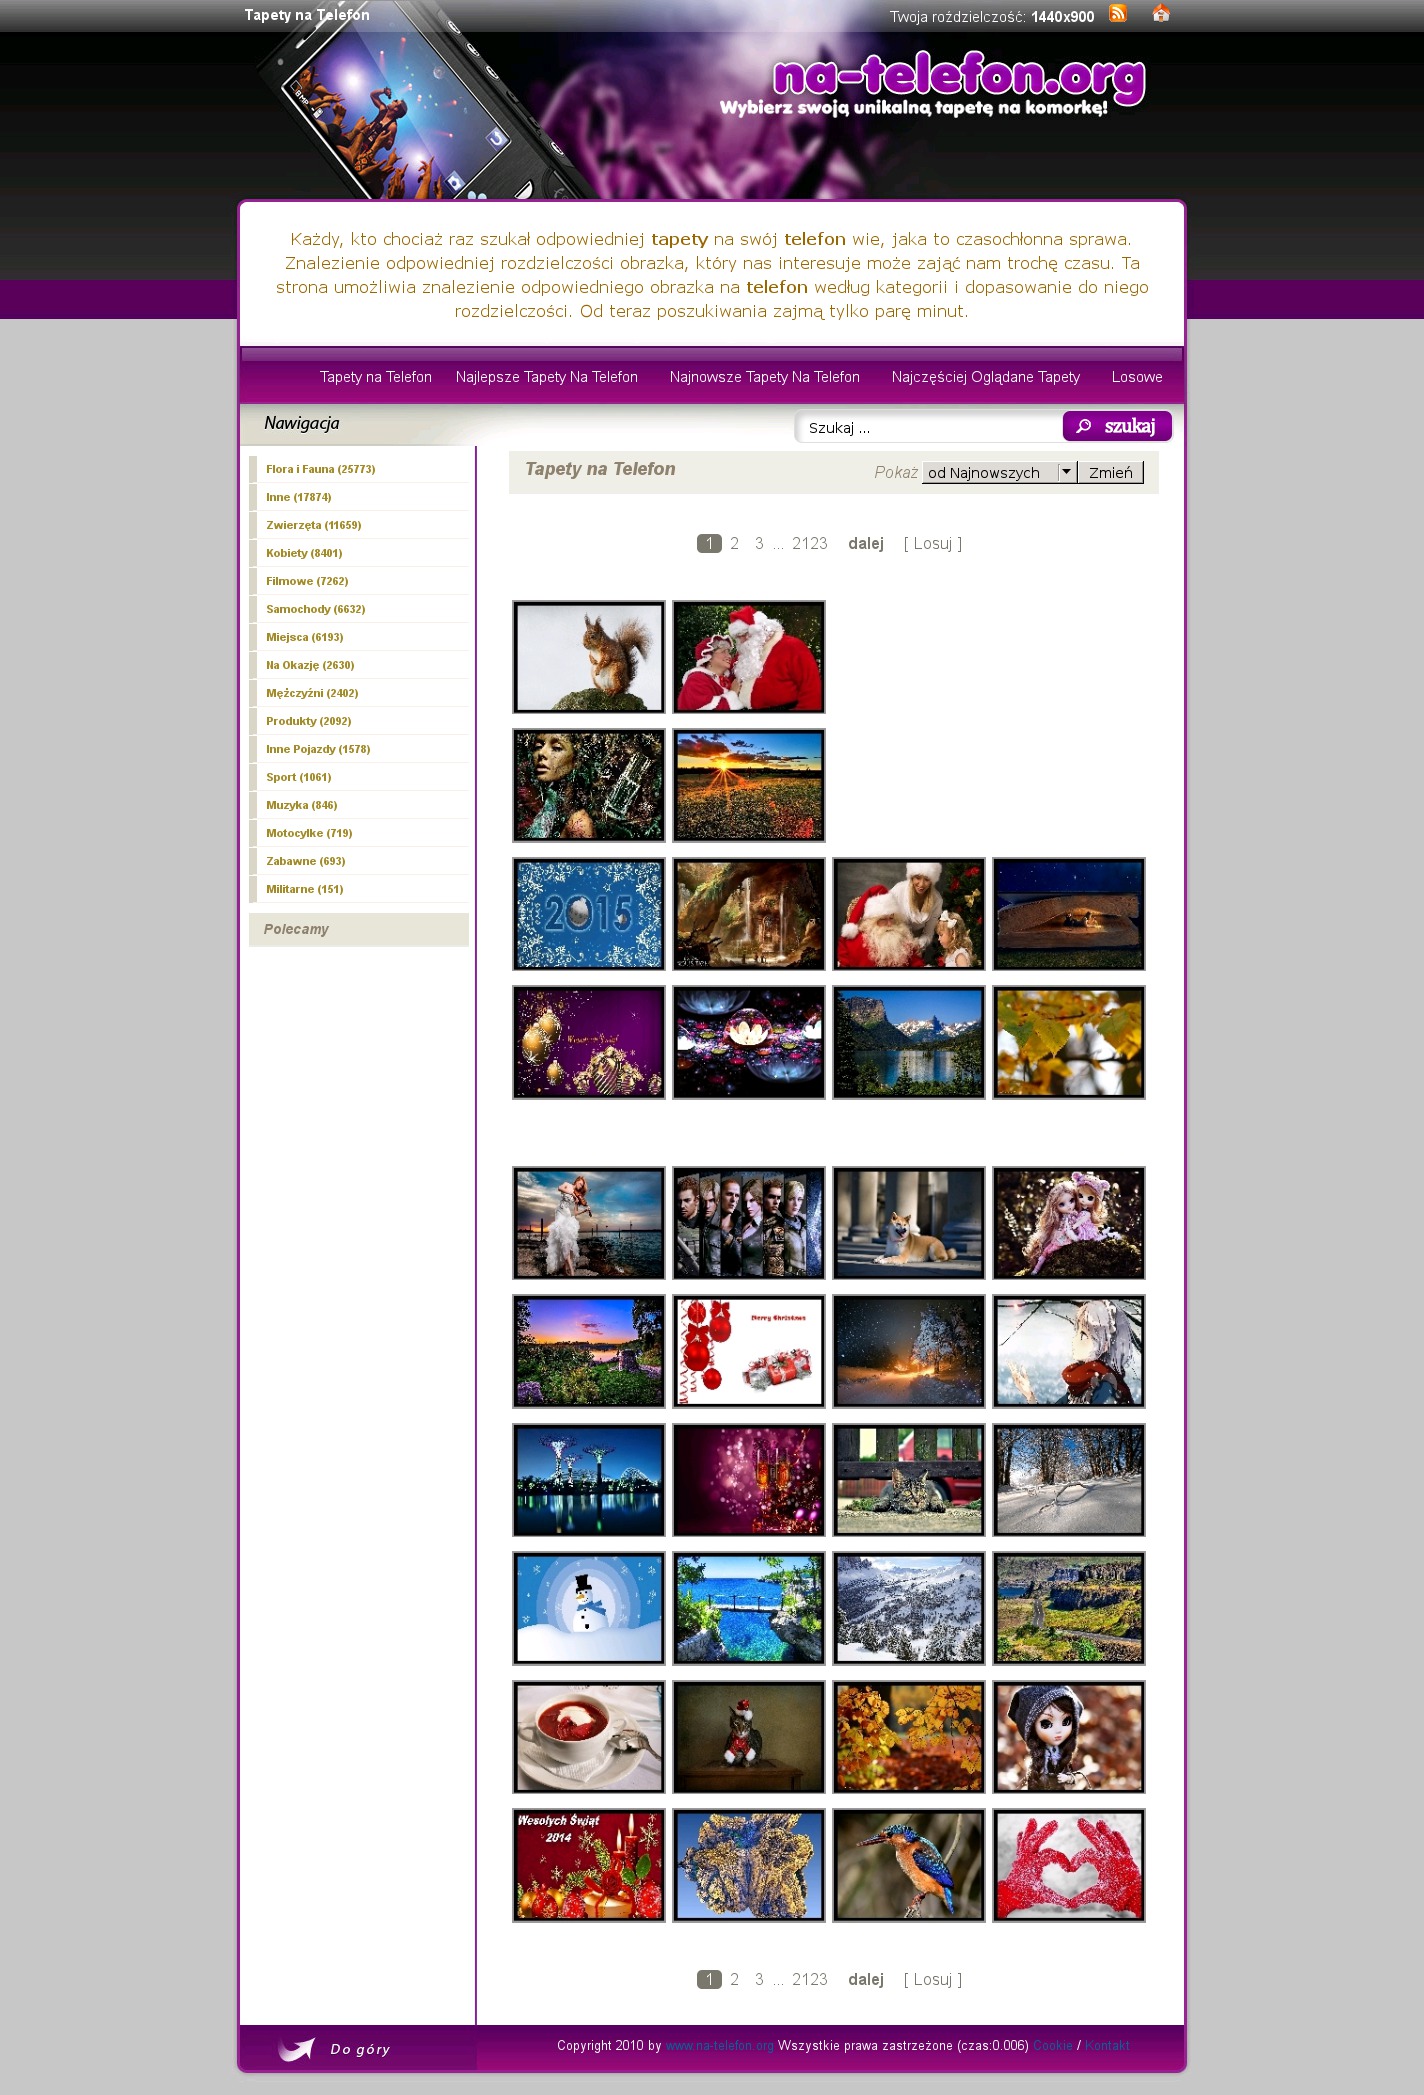Select the 'Militarne' category link

(x=304, y=889)
